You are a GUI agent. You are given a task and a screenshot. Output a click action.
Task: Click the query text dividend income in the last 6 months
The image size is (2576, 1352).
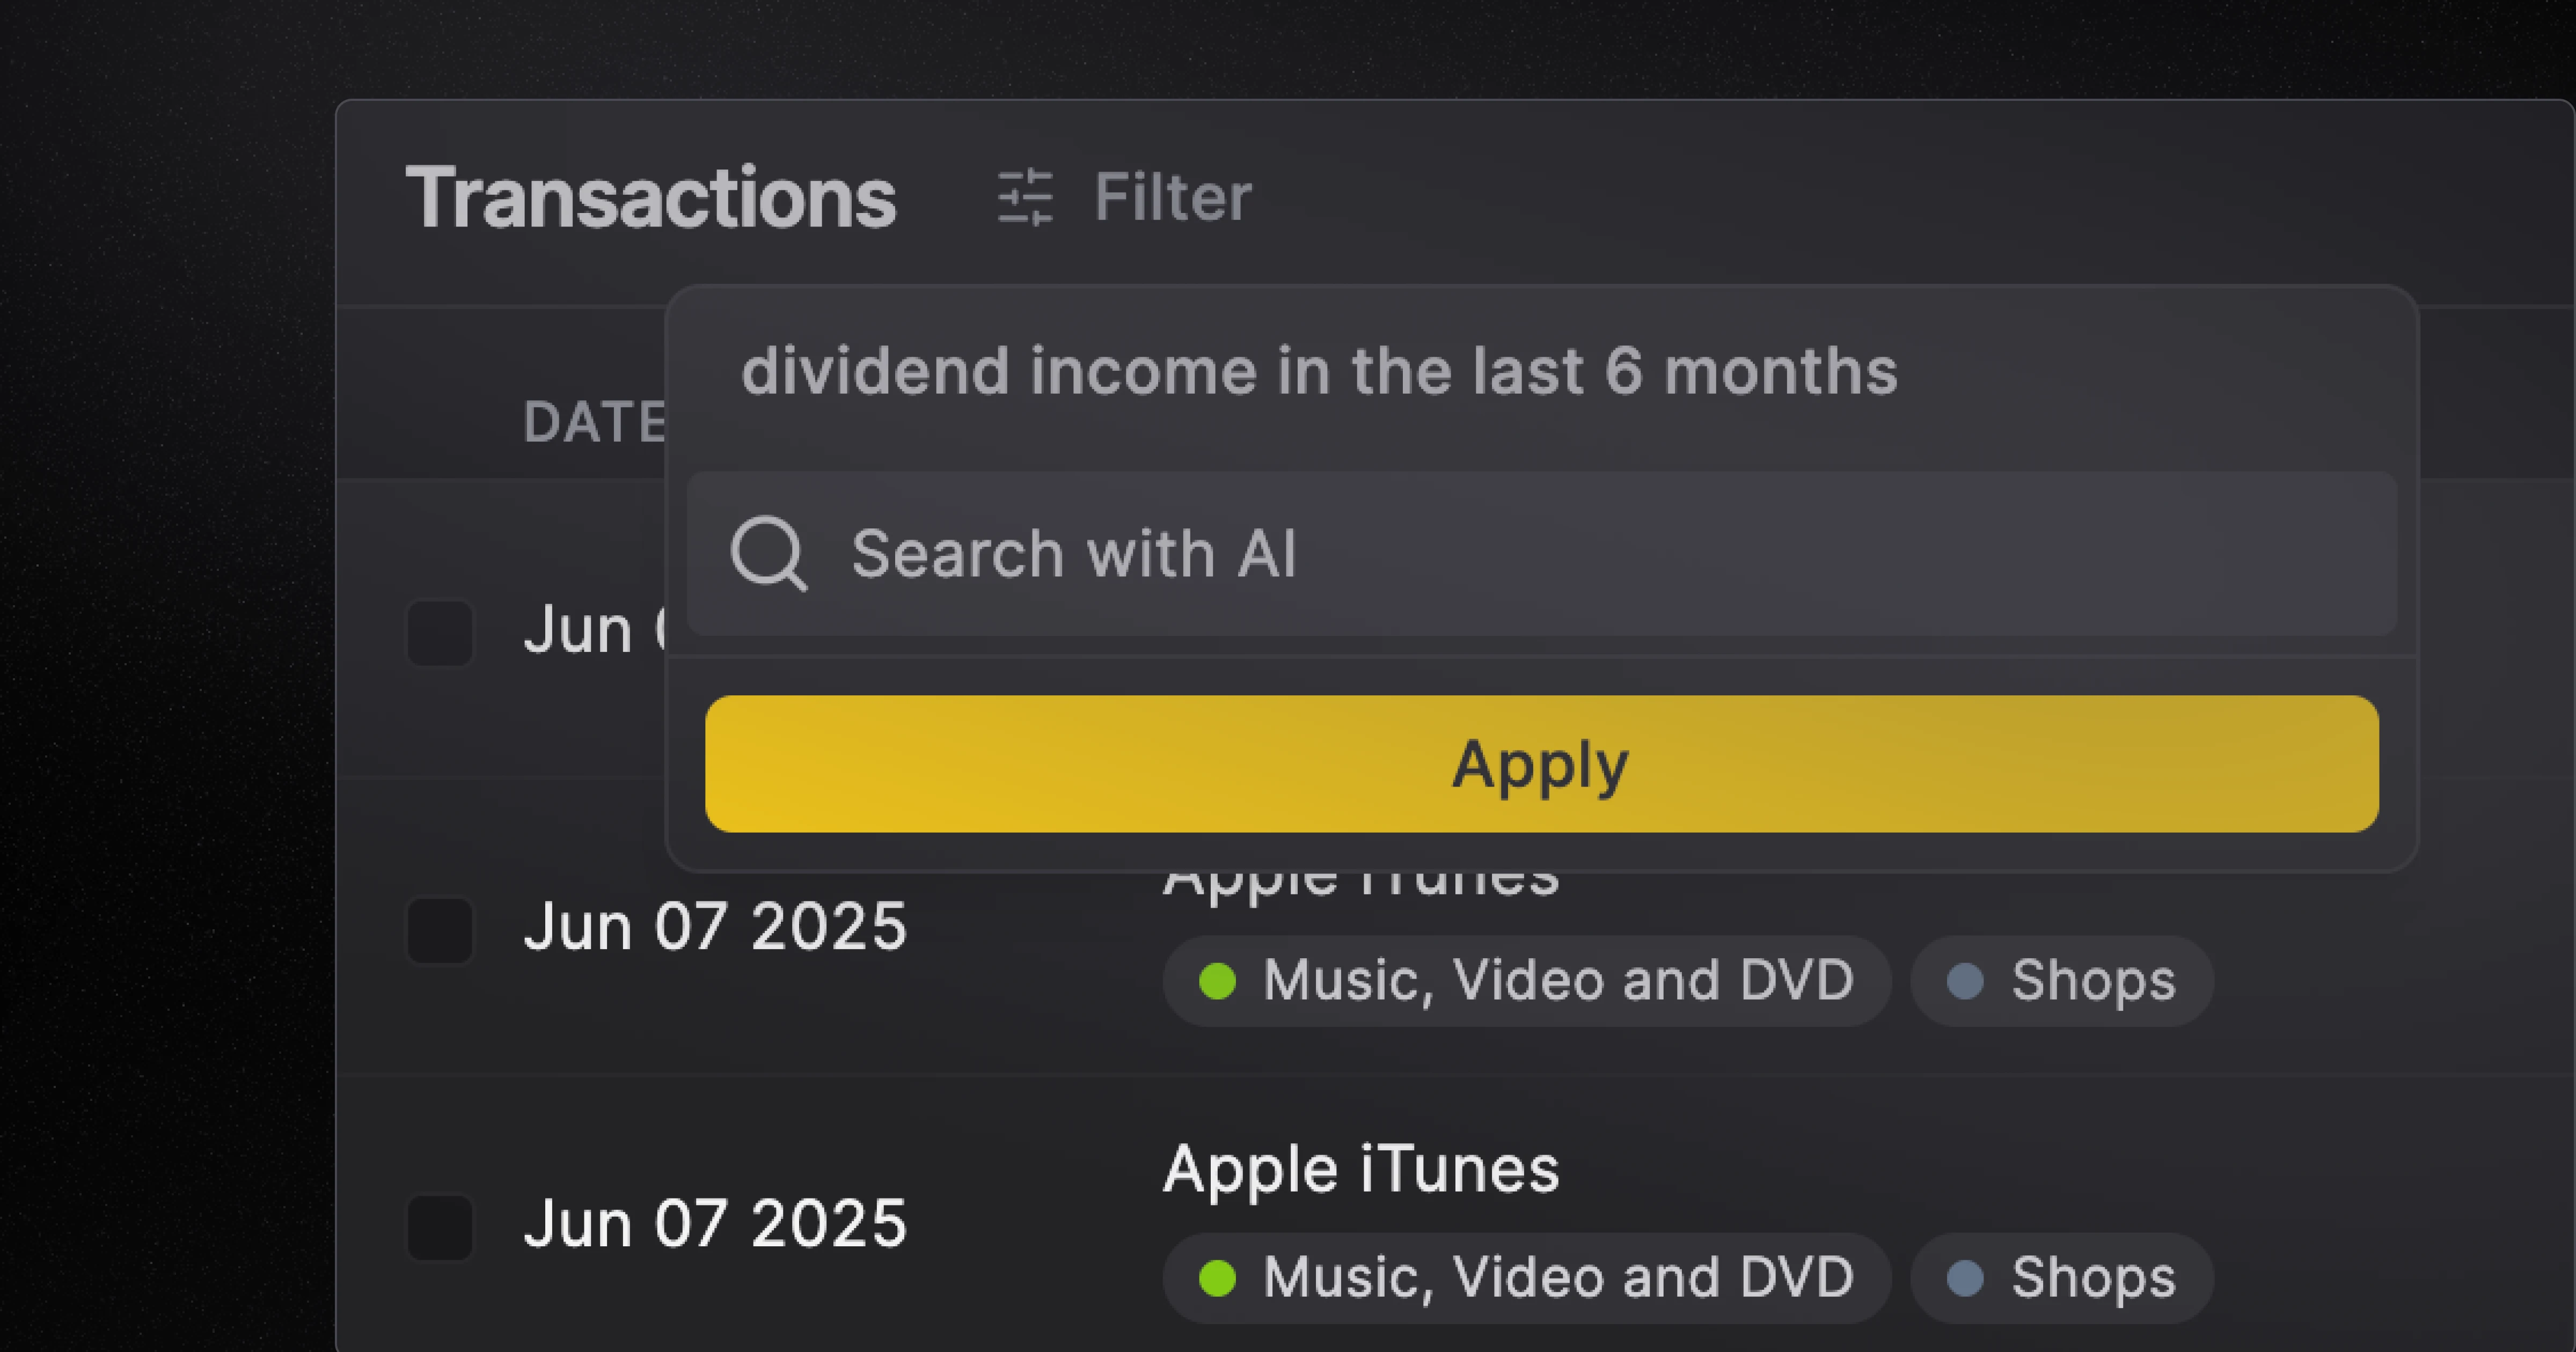[x=1320, y=371]
